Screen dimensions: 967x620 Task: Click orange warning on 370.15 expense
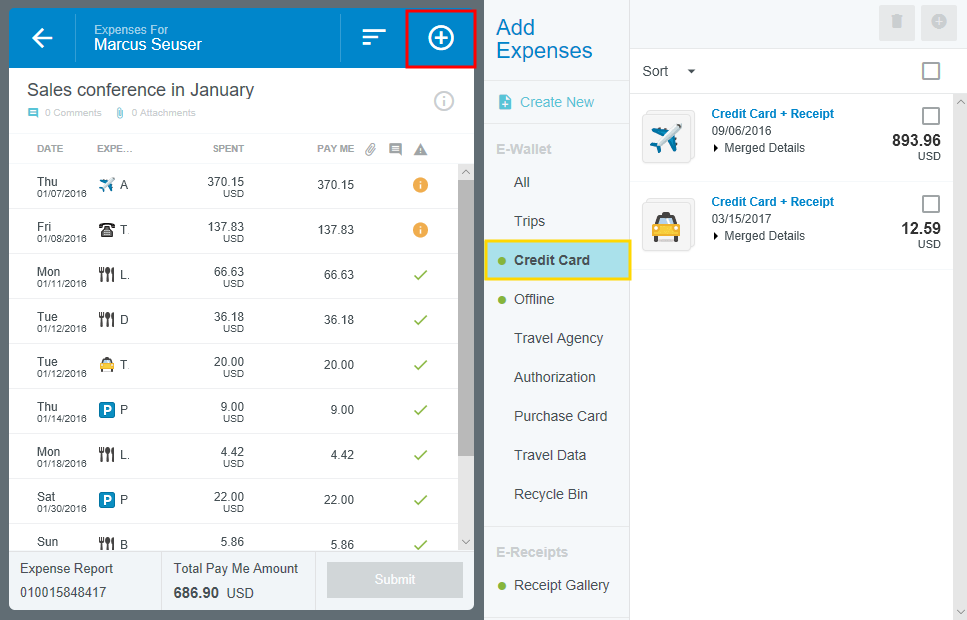point(420,185)
